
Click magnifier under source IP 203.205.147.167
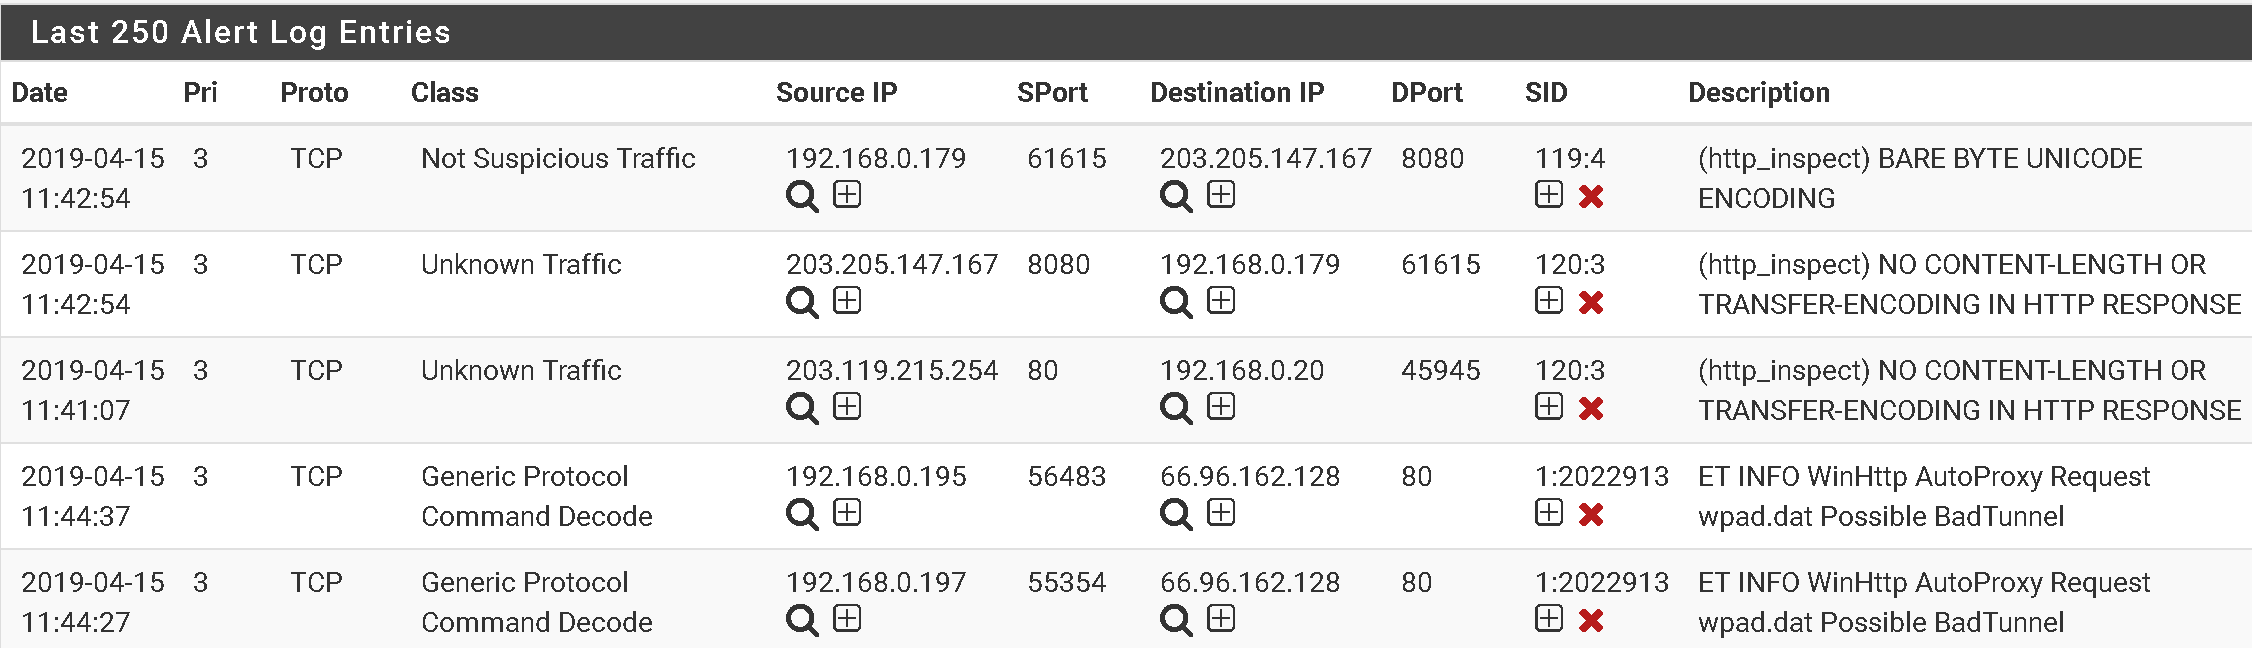pos(802,302)
